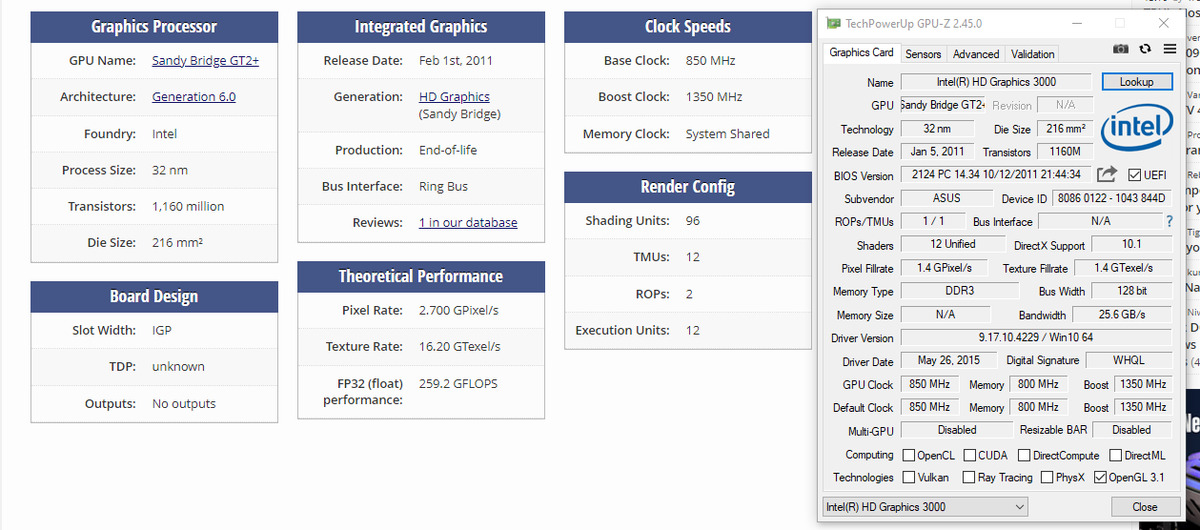Open the '1 in our database' reviews link
Screen dimensions: 1200x530
[x=468, y=223]
